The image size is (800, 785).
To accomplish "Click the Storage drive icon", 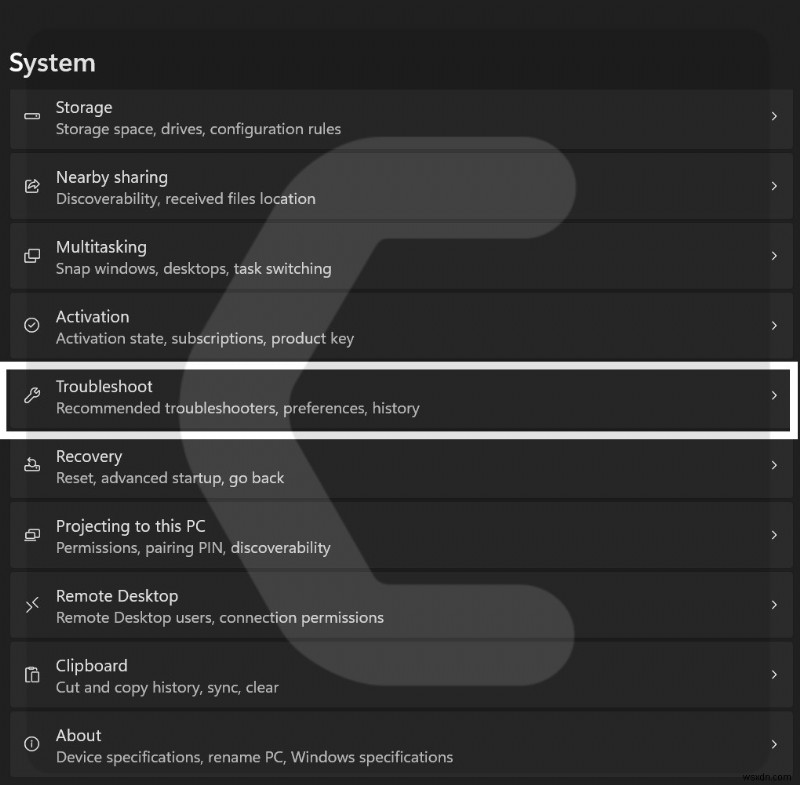I will [x=31, y=117].
